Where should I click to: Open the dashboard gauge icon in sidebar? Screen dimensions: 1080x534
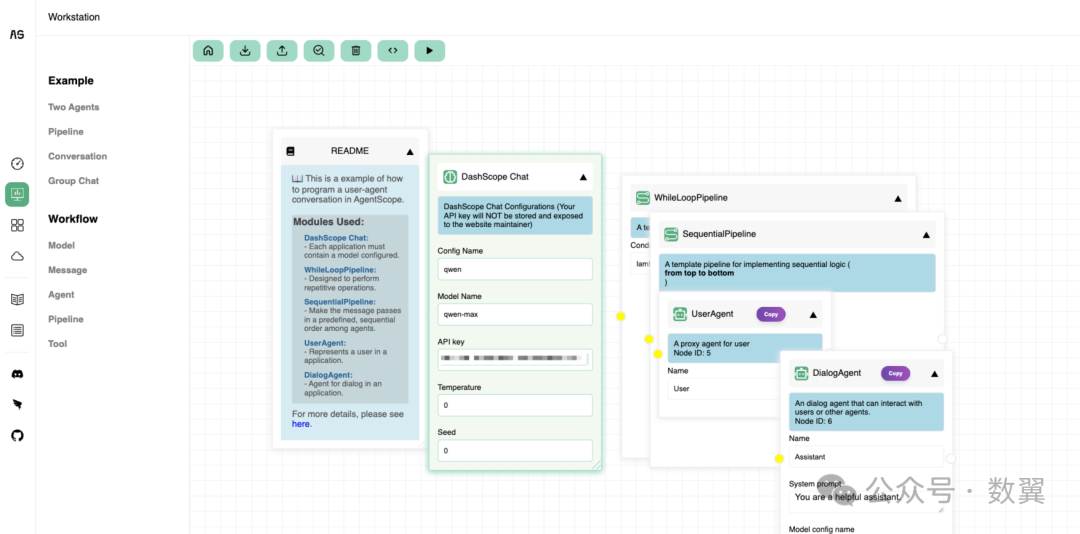(17, 164)
